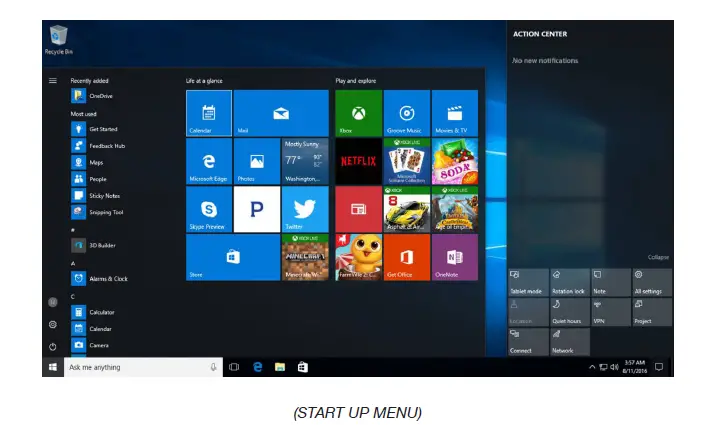Launch the Skype Preview tile

[x=209, y=209]
